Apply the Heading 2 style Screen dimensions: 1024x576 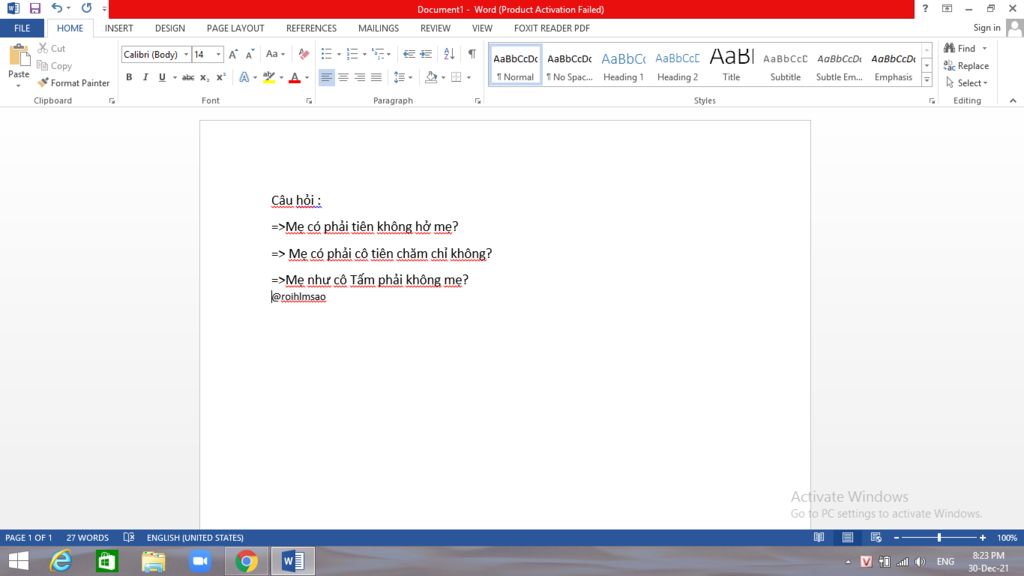(677, 65)
